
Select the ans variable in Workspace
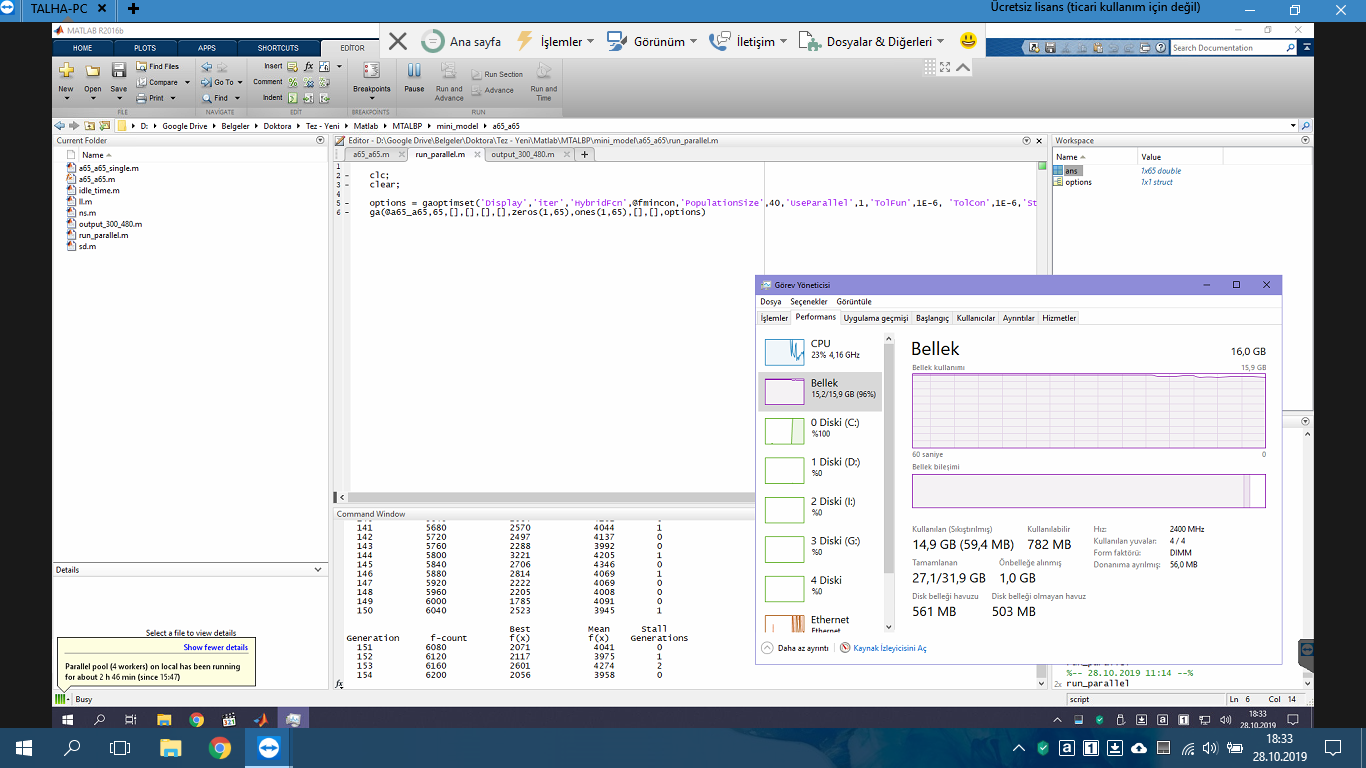(x=1071, y=171)
